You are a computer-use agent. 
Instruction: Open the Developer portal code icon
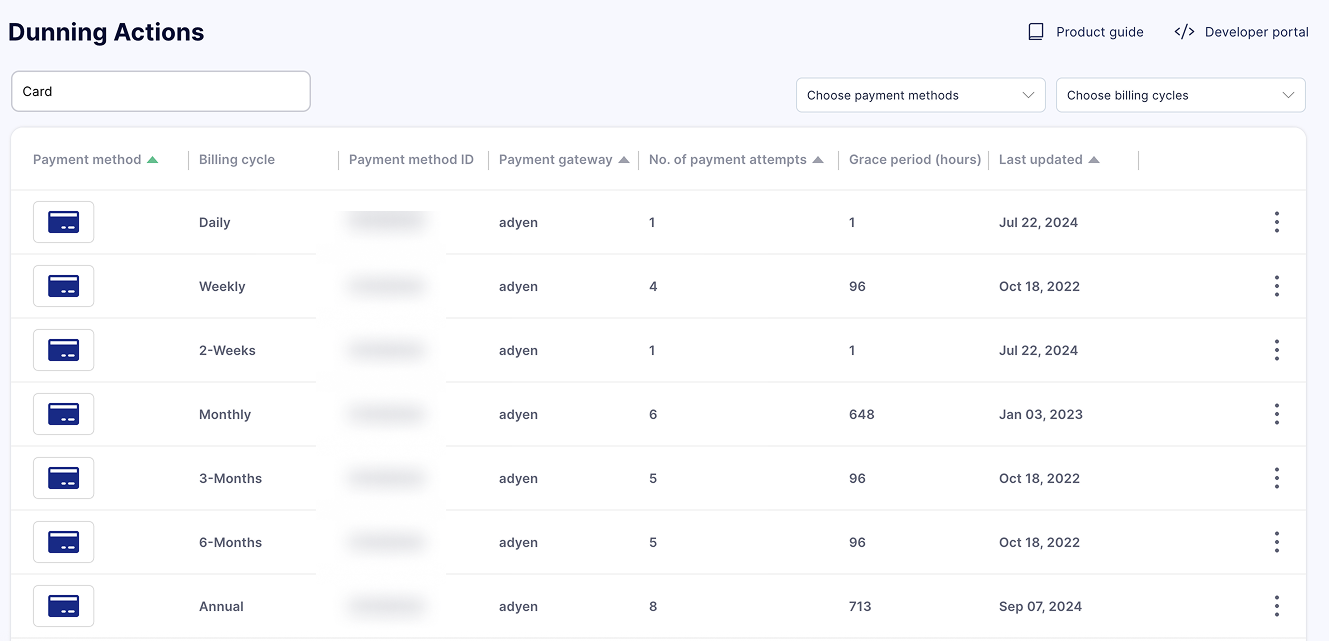[1184, 32]
